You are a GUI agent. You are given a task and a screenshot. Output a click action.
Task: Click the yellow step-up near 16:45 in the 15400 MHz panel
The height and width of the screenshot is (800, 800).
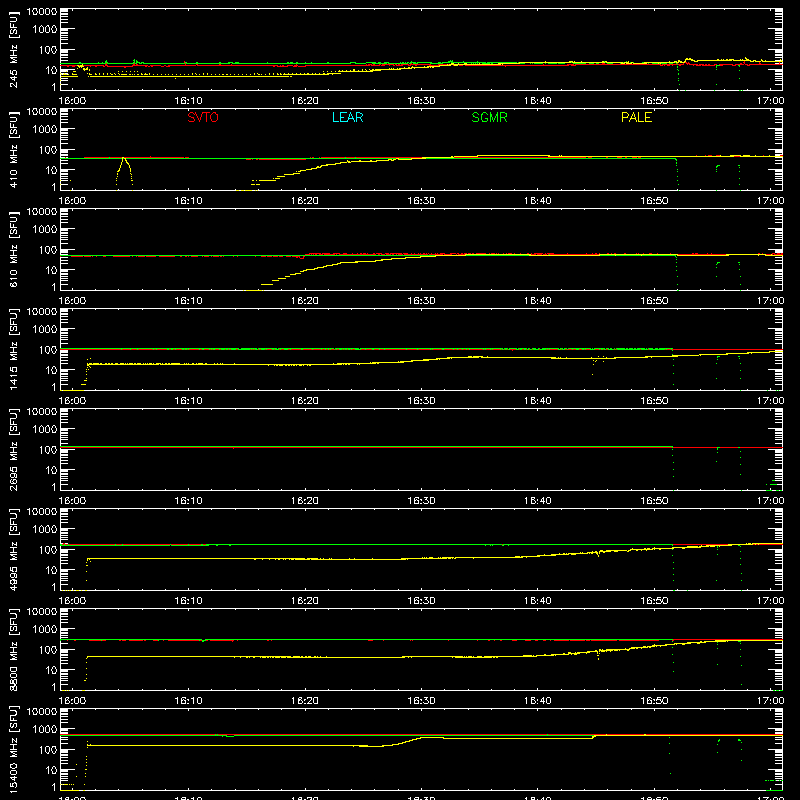(x=594, y=737)
